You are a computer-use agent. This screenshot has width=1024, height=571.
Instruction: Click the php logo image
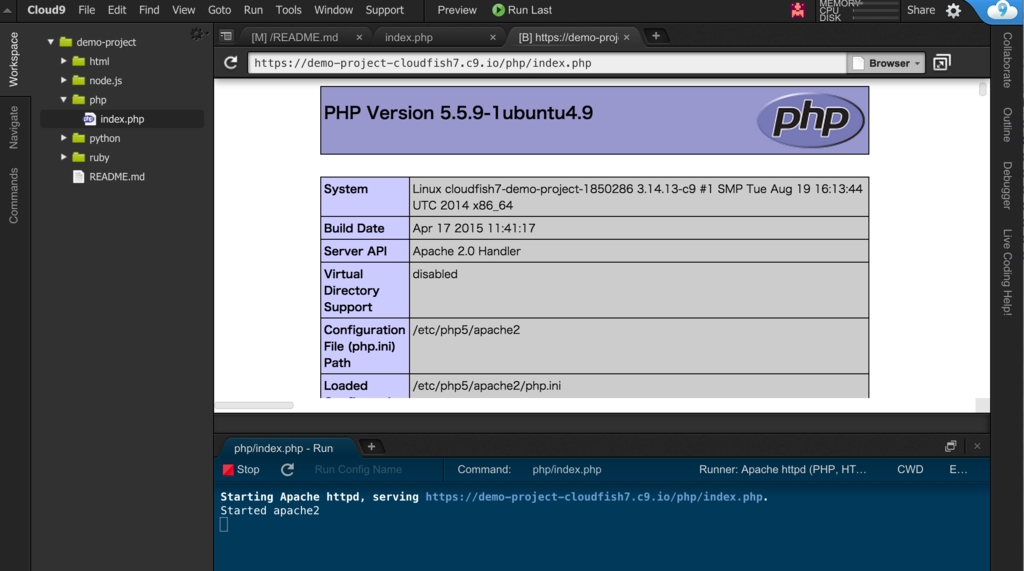pos(810,119)
